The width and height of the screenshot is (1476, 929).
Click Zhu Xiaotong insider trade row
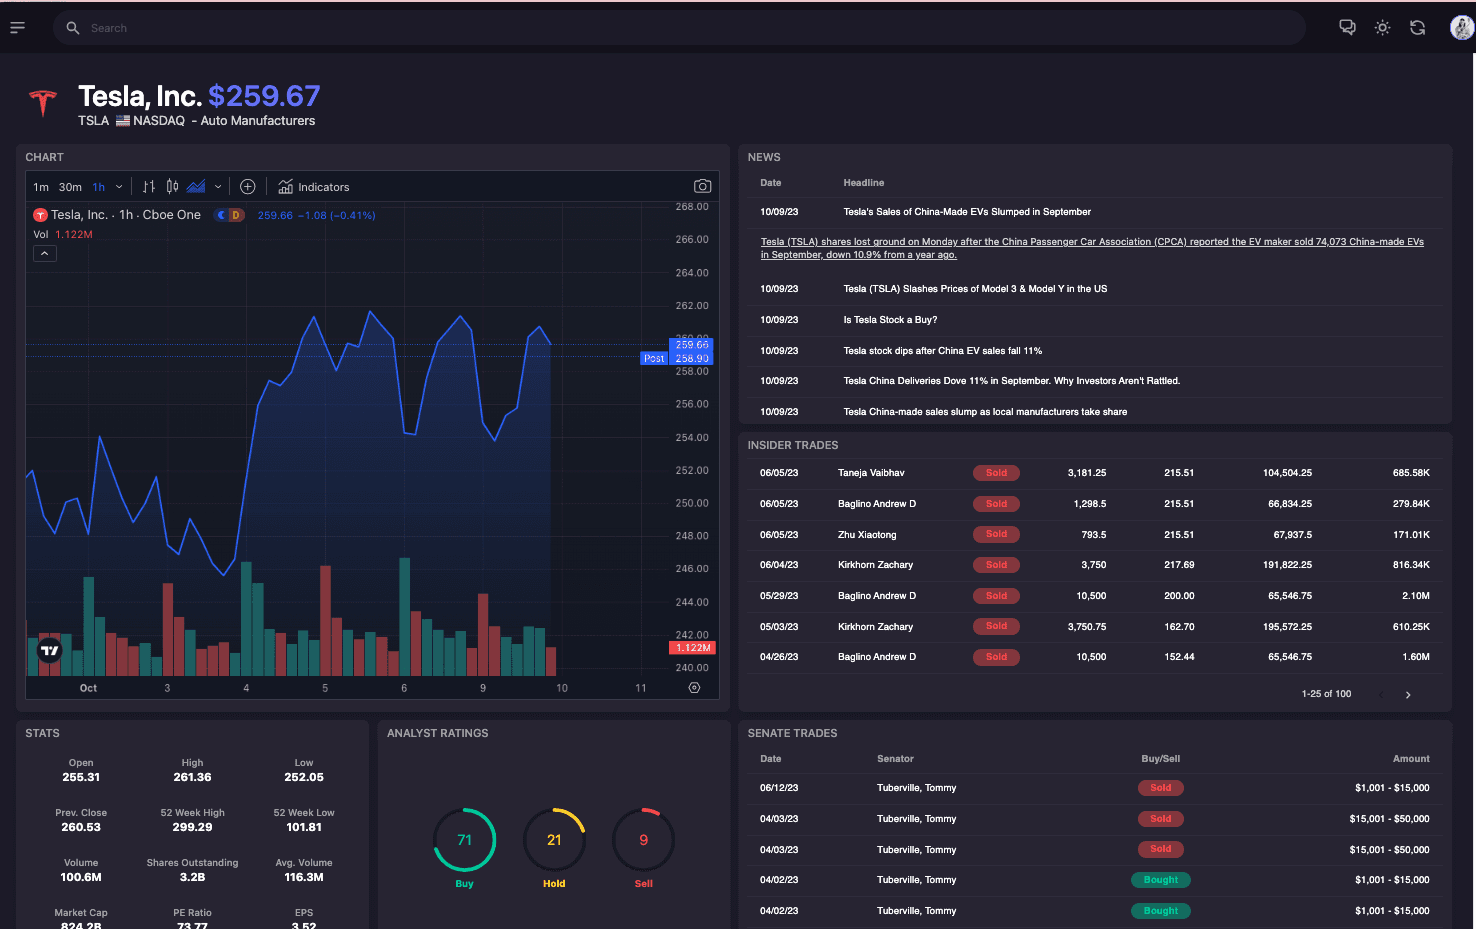point(1095,535)
